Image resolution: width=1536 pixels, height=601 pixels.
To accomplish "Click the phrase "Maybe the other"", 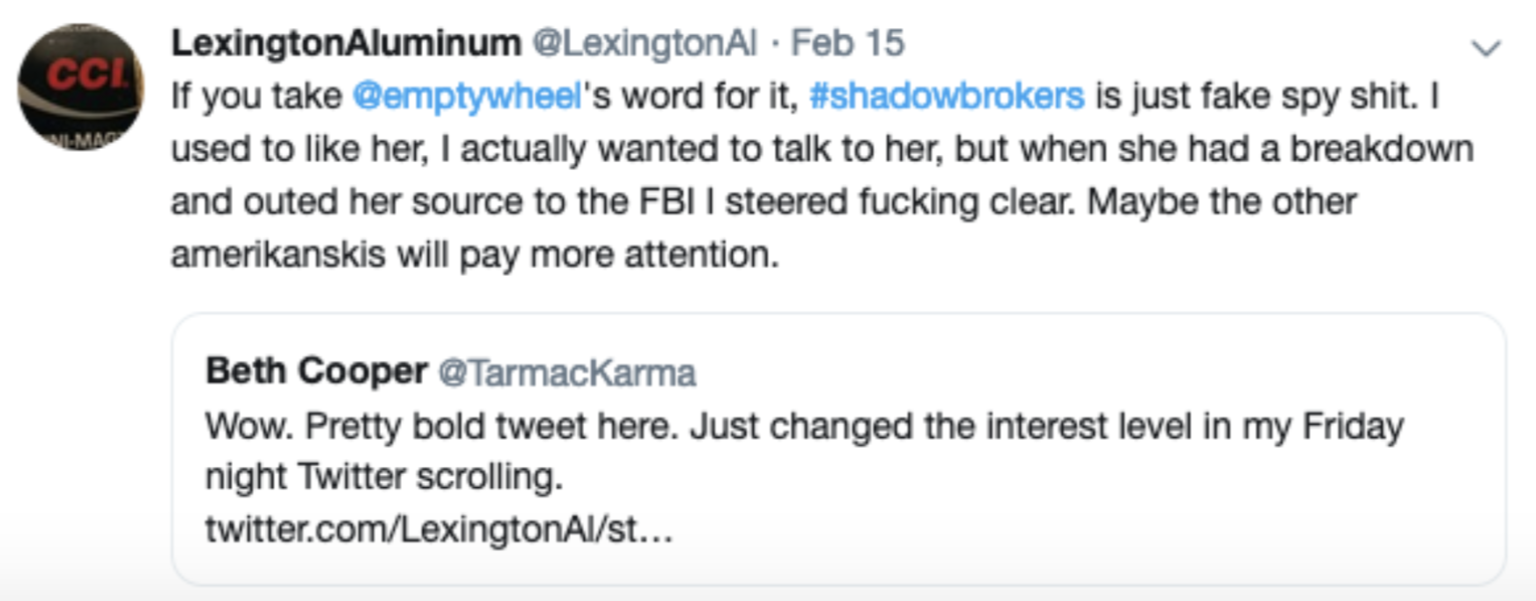I will (1221, 202).
